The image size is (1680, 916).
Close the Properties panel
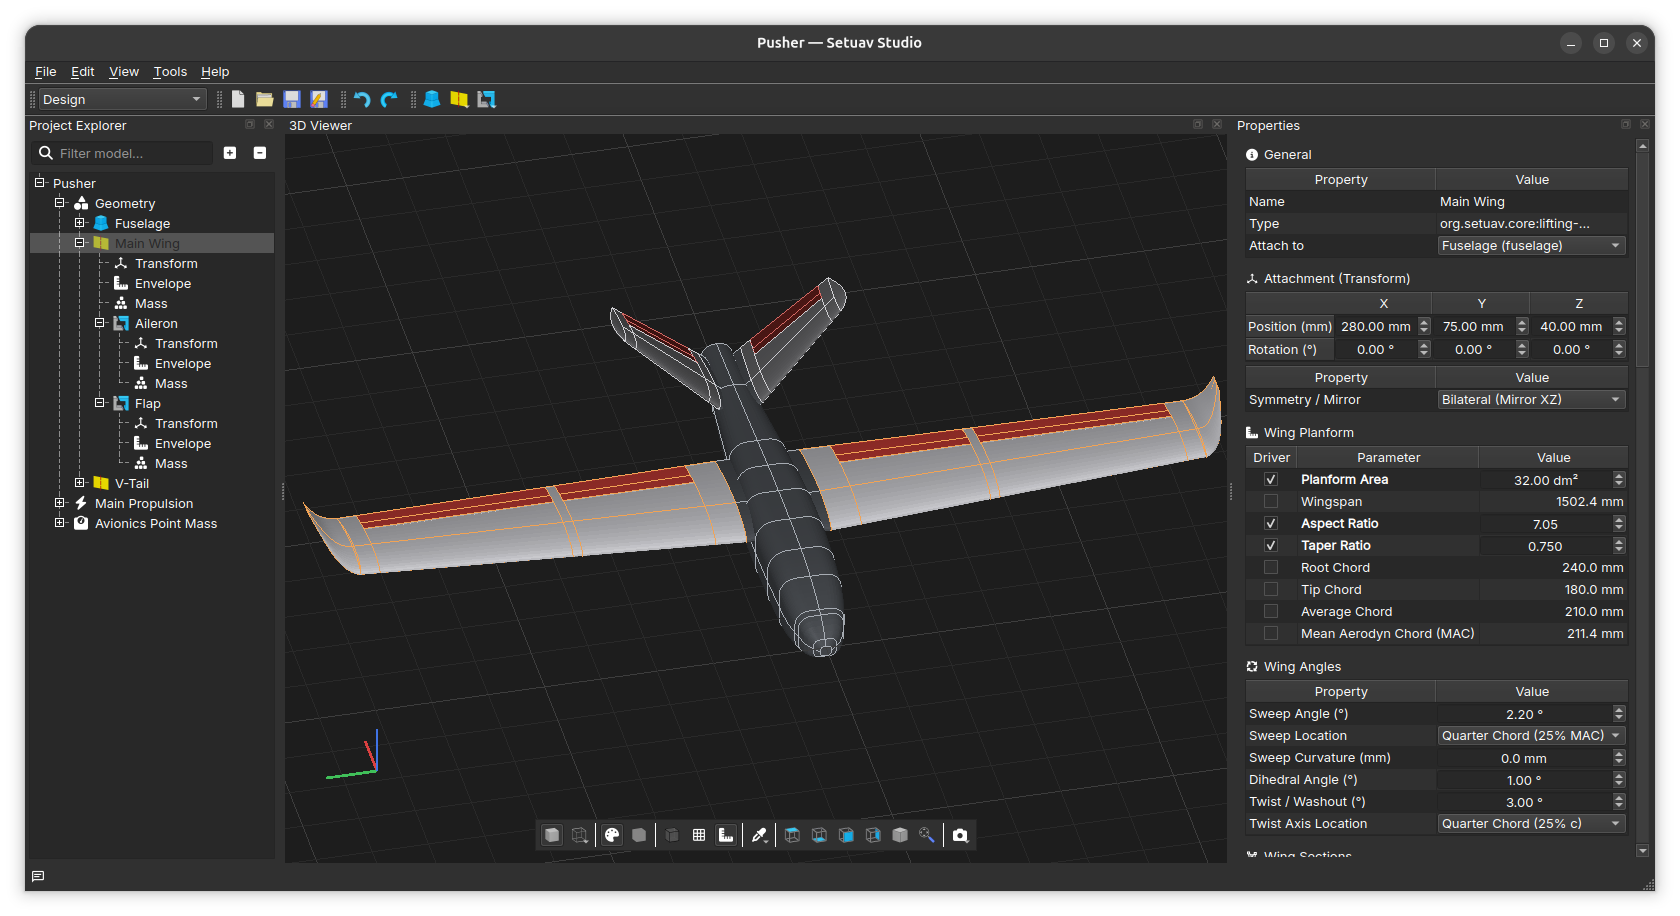(x=1644, y=125)
